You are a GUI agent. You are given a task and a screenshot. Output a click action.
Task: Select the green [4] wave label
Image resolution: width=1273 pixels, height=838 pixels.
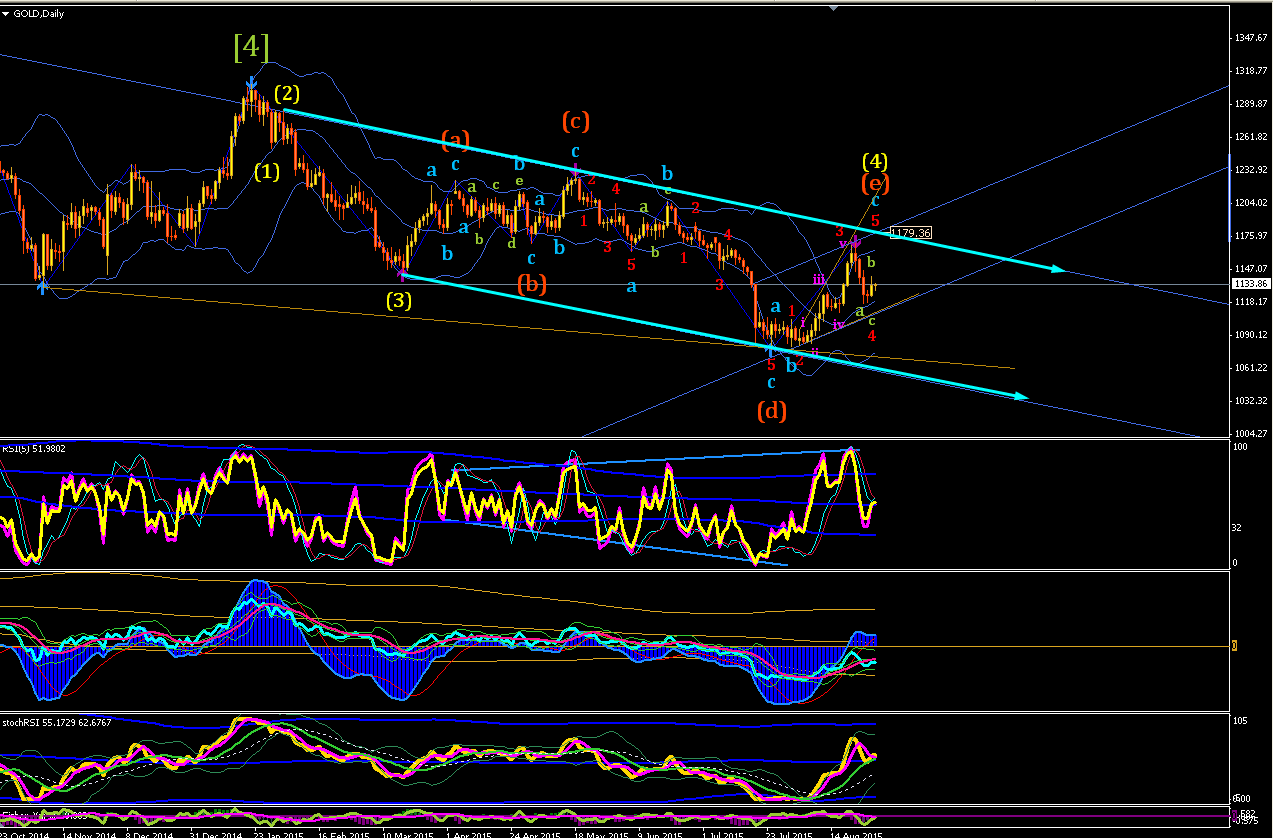pyautogui.click(x=251, y=47)
